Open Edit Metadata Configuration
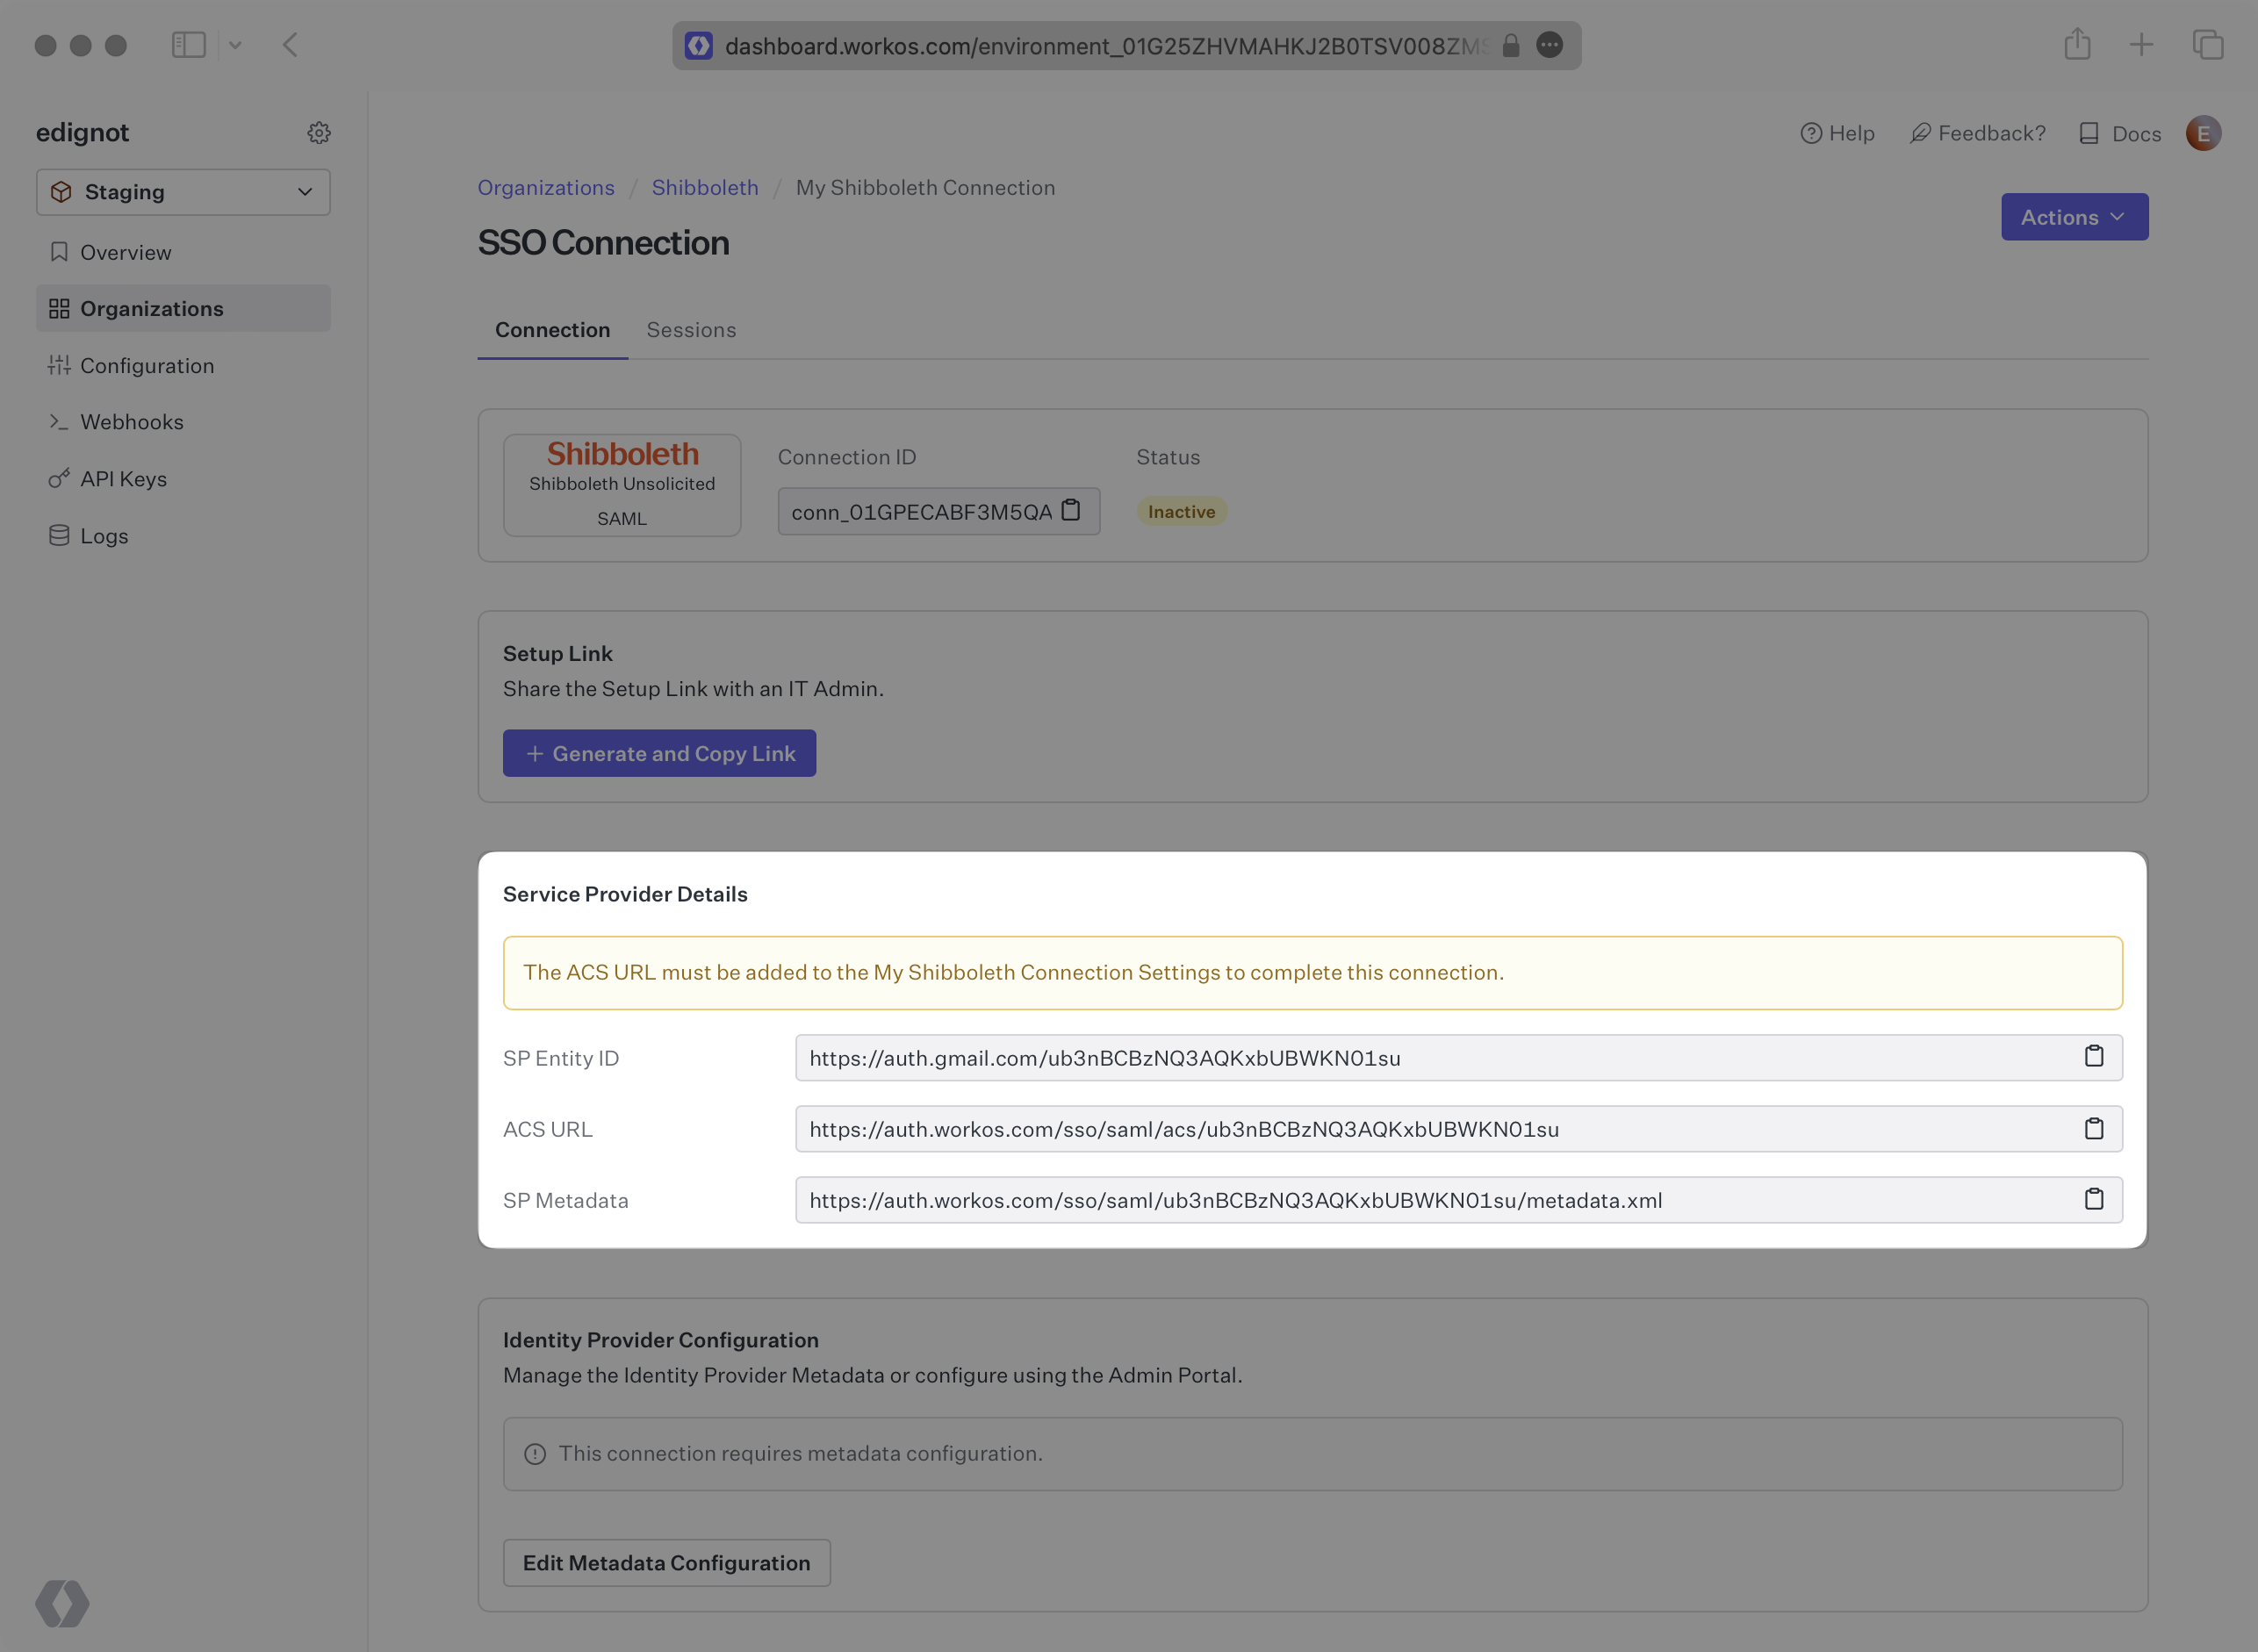Screen dimensions: 2258x1652 [666, 1562]
